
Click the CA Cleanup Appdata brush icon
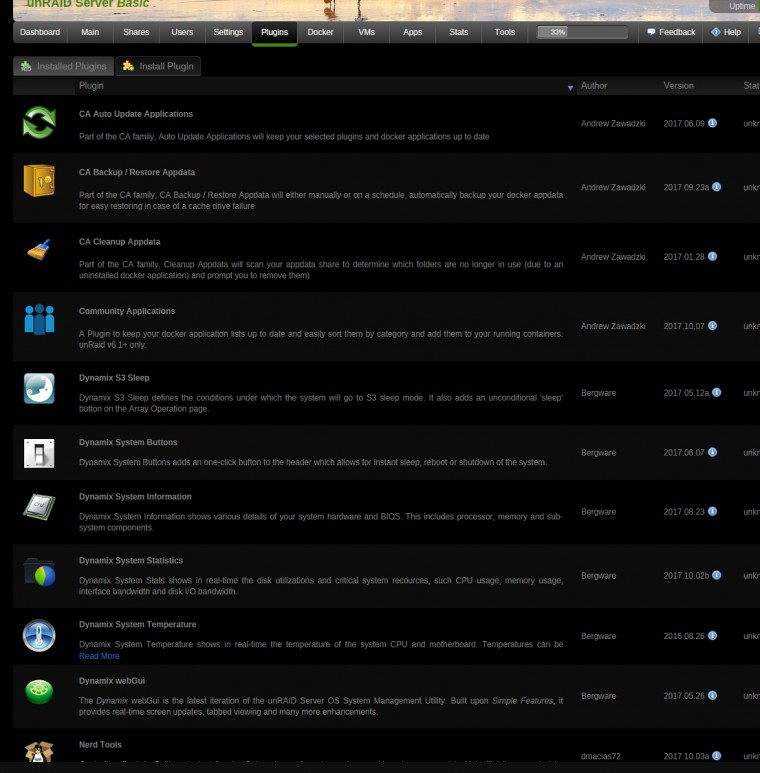click(x=39, y=249)
